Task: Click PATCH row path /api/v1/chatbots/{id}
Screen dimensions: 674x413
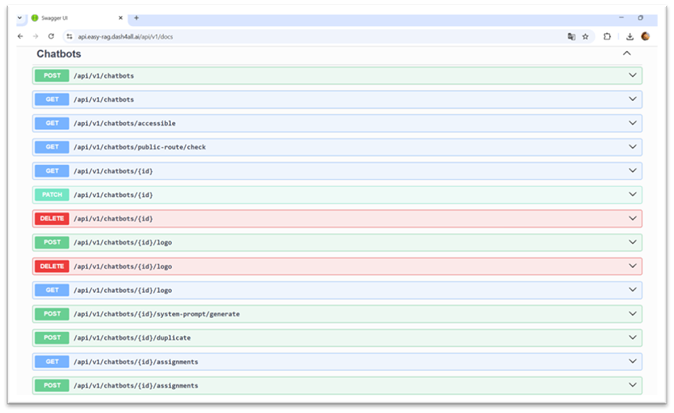Action: pos(113,195)
